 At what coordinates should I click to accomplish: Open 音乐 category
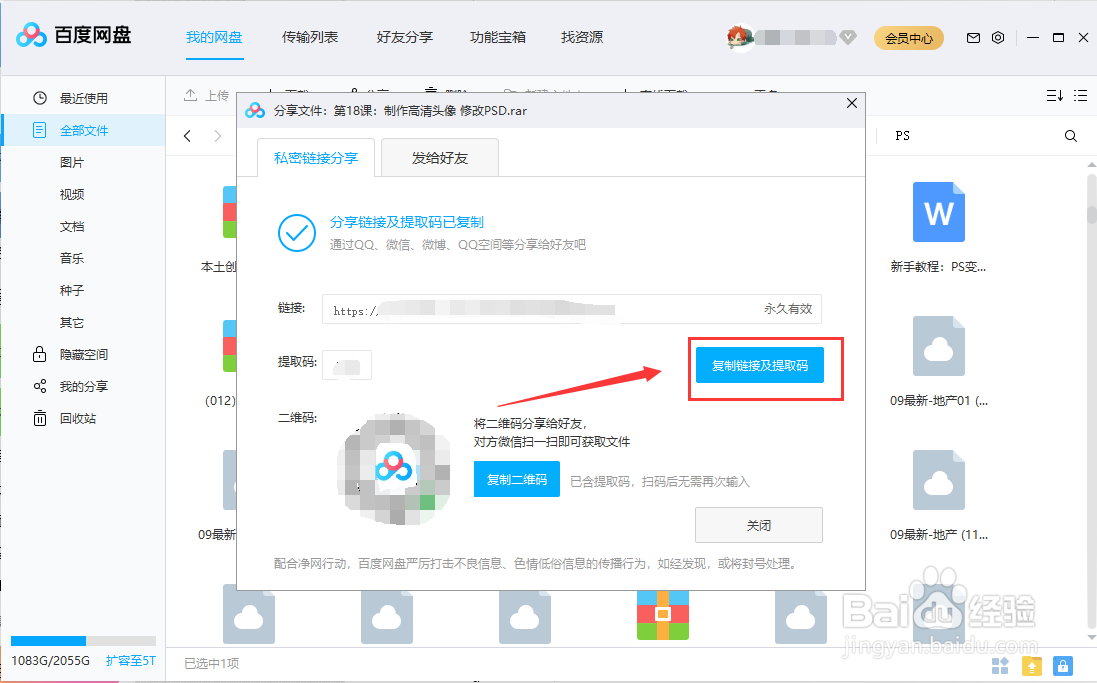[x=72, y=258]
